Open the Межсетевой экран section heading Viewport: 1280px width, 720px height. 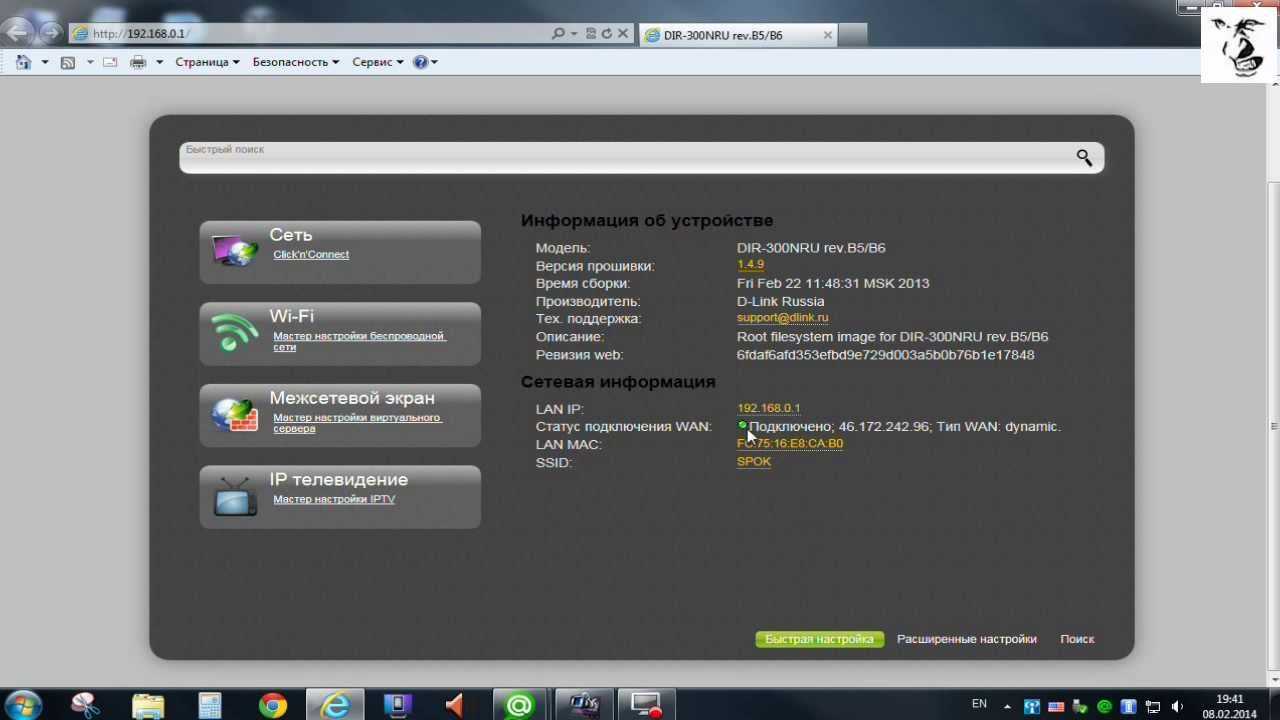point(352,398)
